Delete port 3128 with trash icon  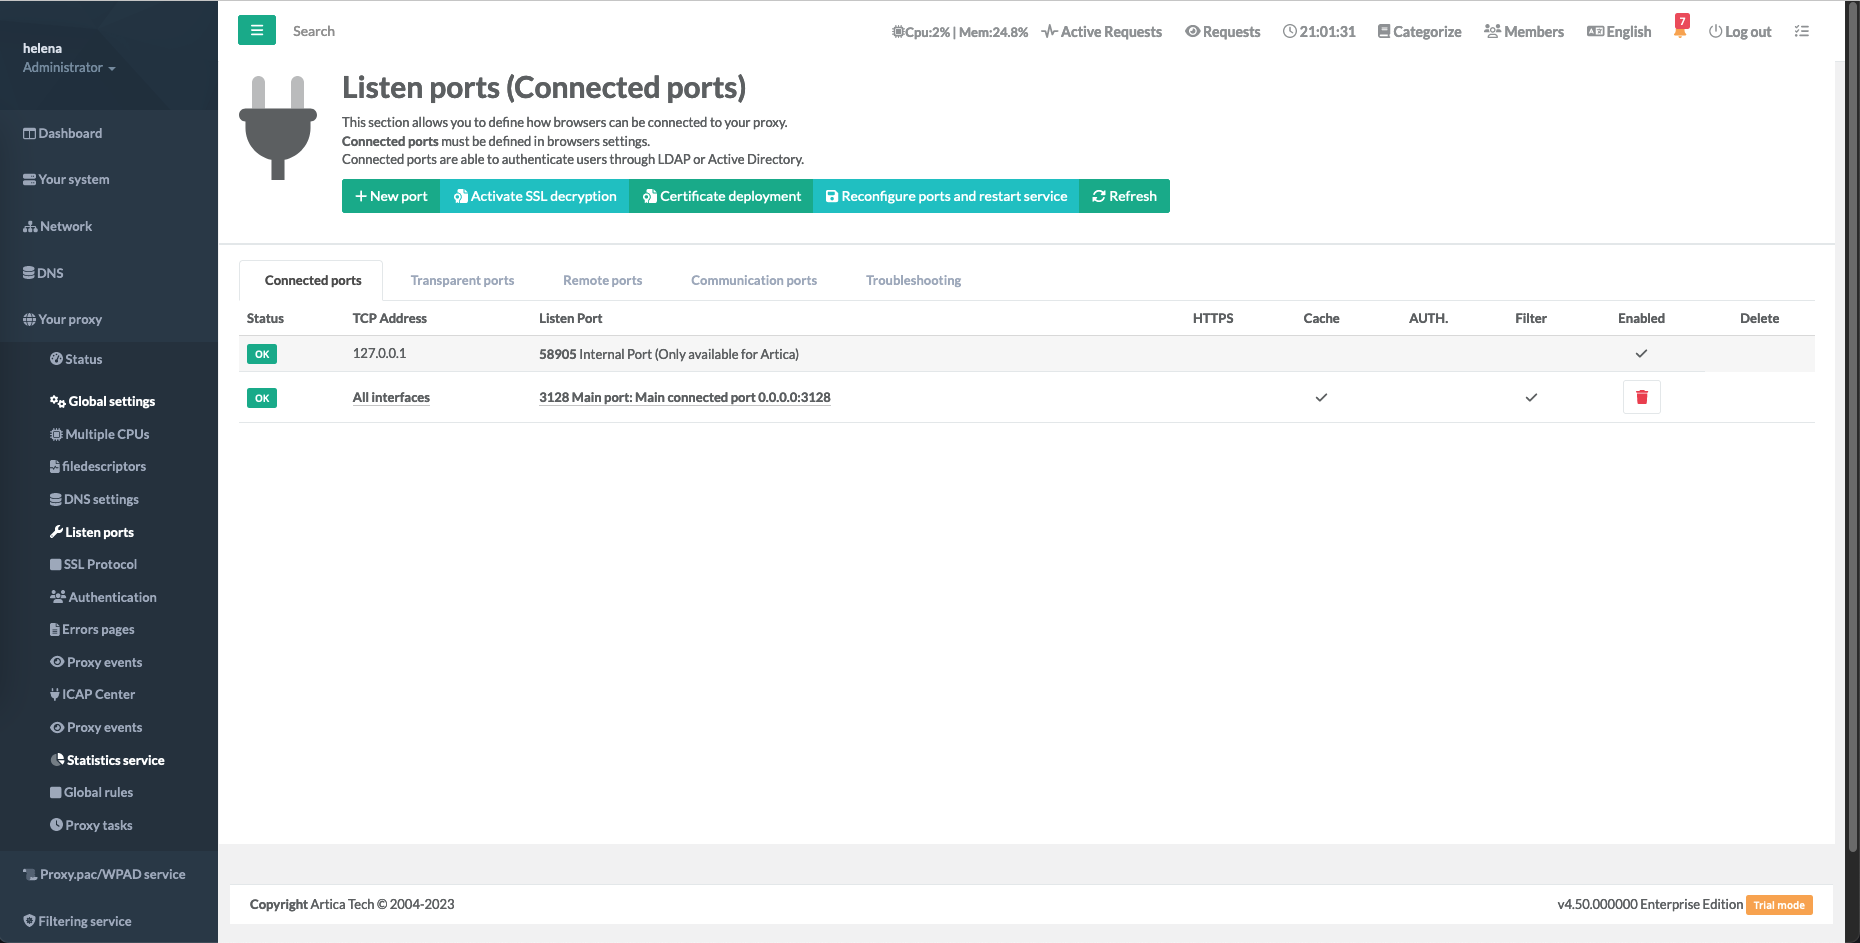tap(1641, 397)
